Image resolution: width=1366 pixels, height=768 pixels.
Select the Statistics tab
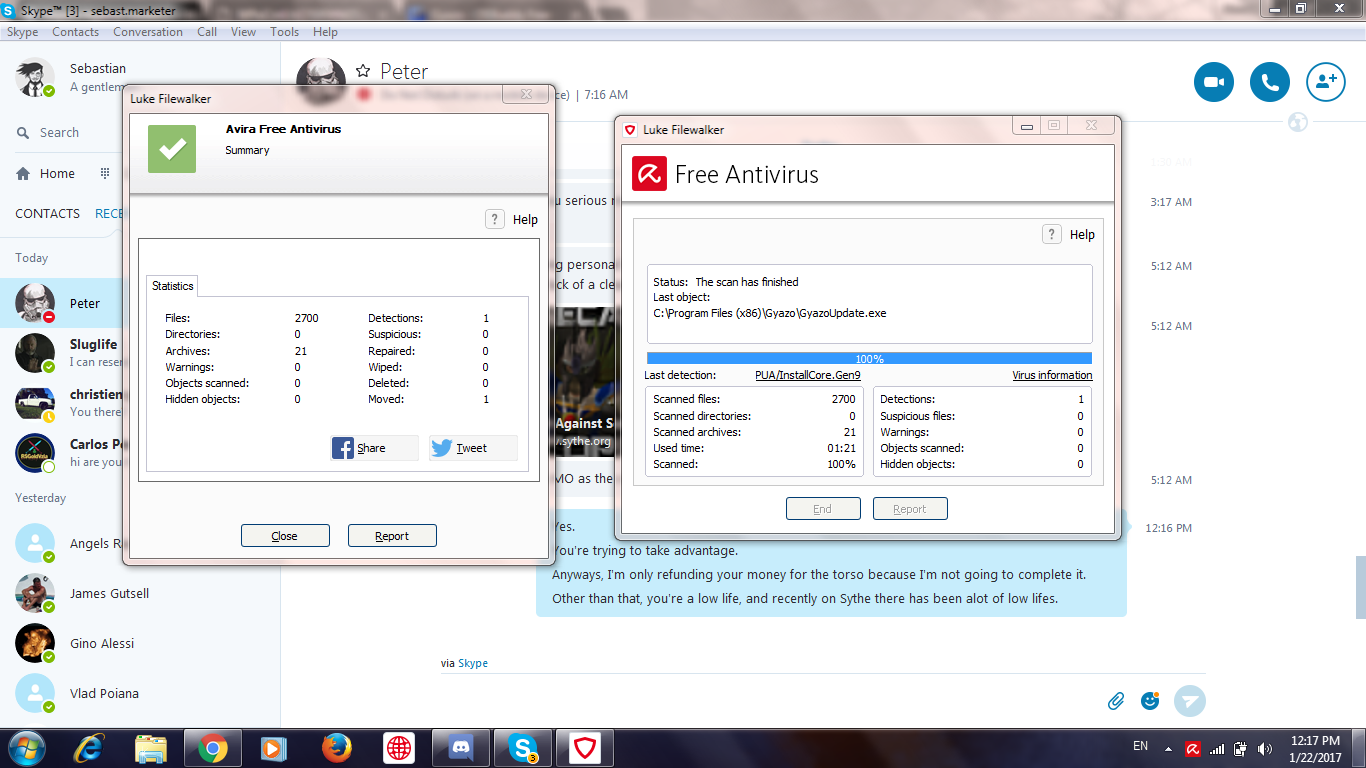172,286
